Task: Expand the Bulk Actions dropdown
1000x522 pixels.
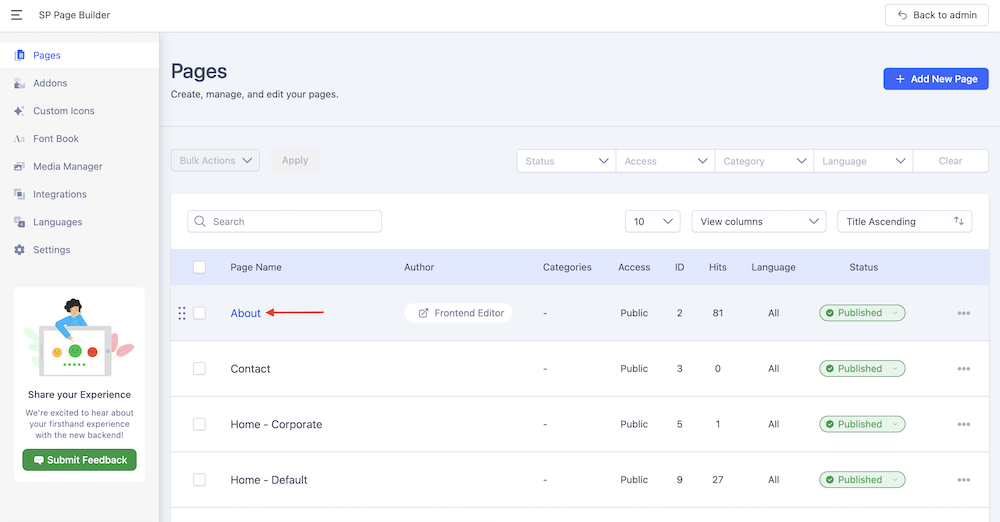Action: coord(215,161)
